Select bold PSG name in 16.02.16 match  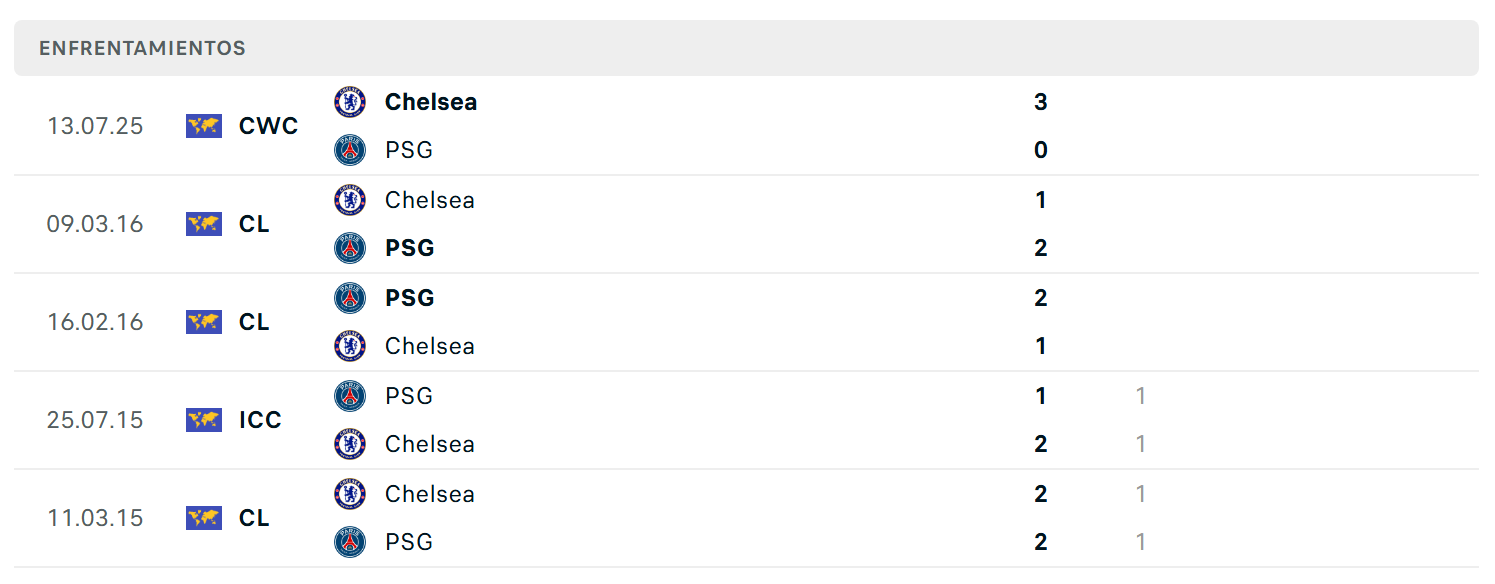(410, 298)
